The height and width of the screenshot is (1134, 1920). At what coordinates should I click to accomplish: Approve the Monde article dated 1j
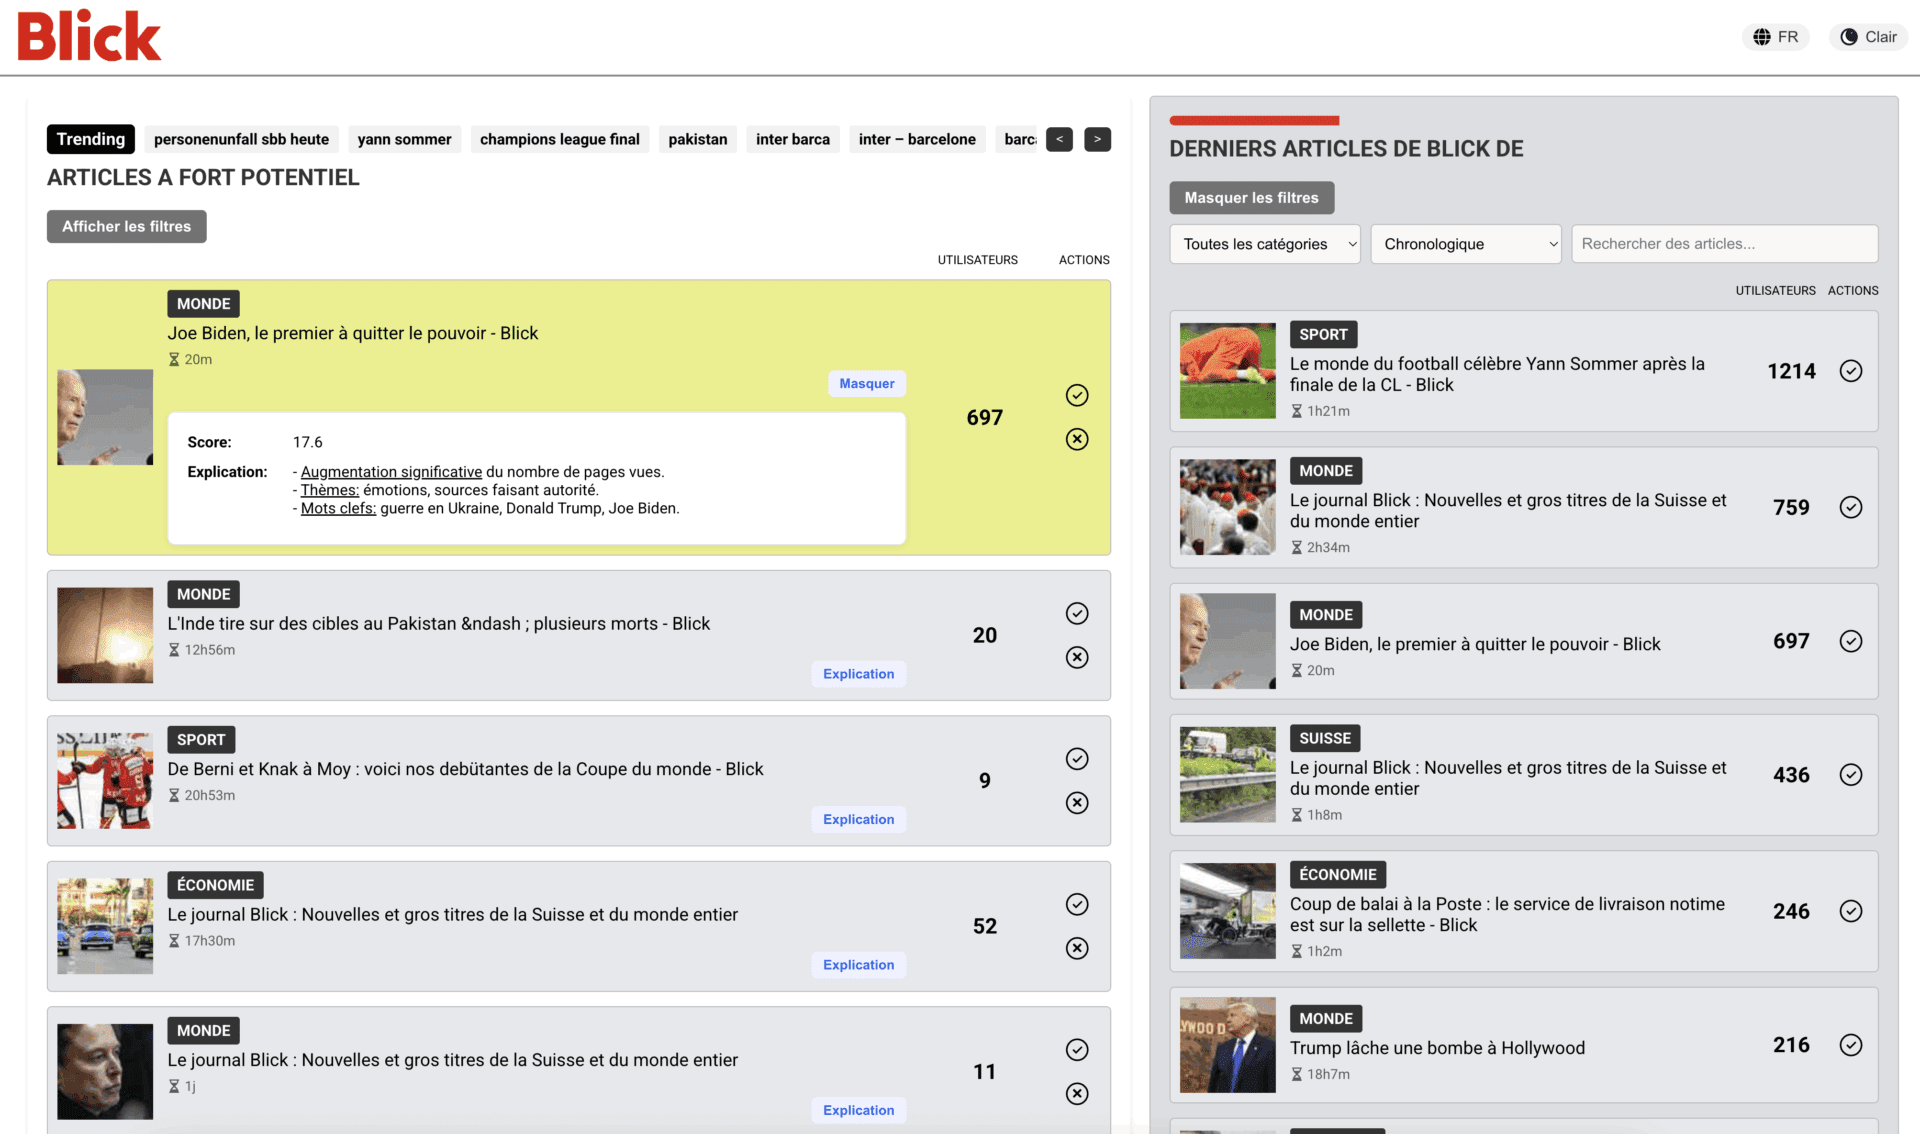pyautogui.click(x=1077, y=1050)
